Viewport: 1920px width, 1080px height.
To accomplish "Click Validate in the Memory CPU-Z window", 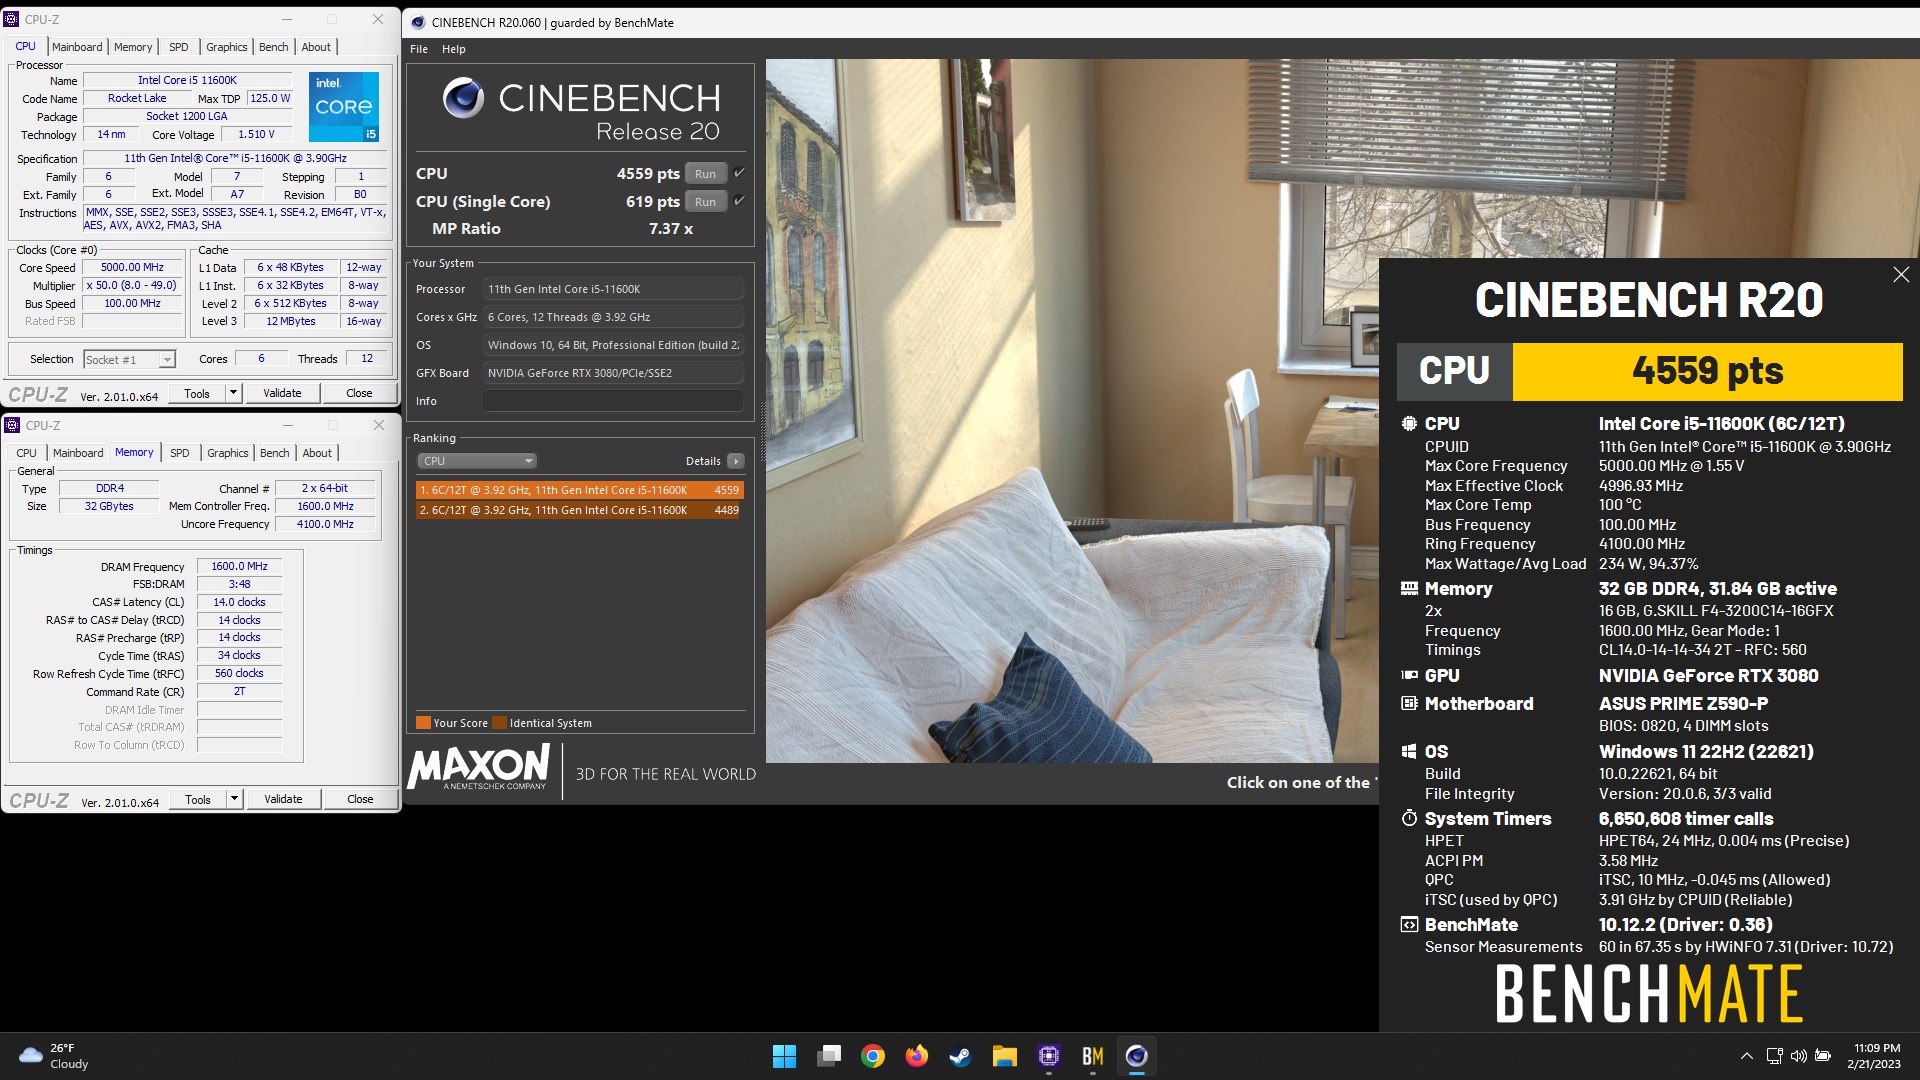I will point(283,799).
